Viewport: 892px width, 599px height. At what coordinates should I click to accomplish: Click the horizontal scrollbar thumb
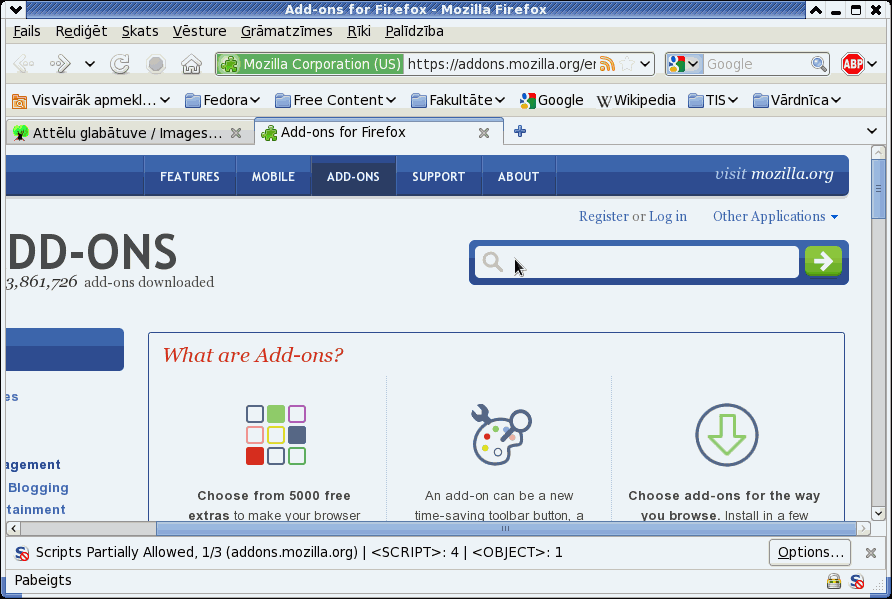tap(506, 528)
